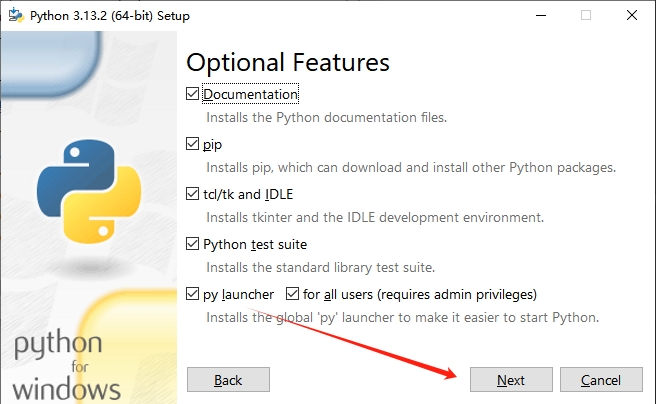The height and width of the screenshot is (404, 656).
Task: Disable the Python test suite checkbox
Action: [192, 244]
